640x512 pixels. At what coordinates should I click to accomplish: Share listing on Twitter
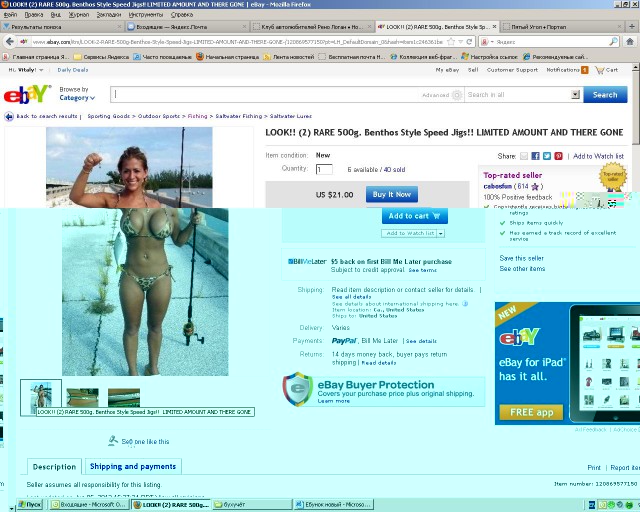click(x=547, y=156)
